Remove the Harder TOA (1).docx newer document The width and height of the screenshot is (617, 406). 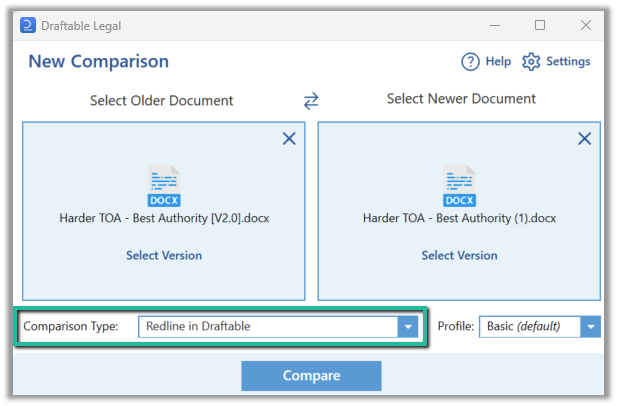[585, 138]
